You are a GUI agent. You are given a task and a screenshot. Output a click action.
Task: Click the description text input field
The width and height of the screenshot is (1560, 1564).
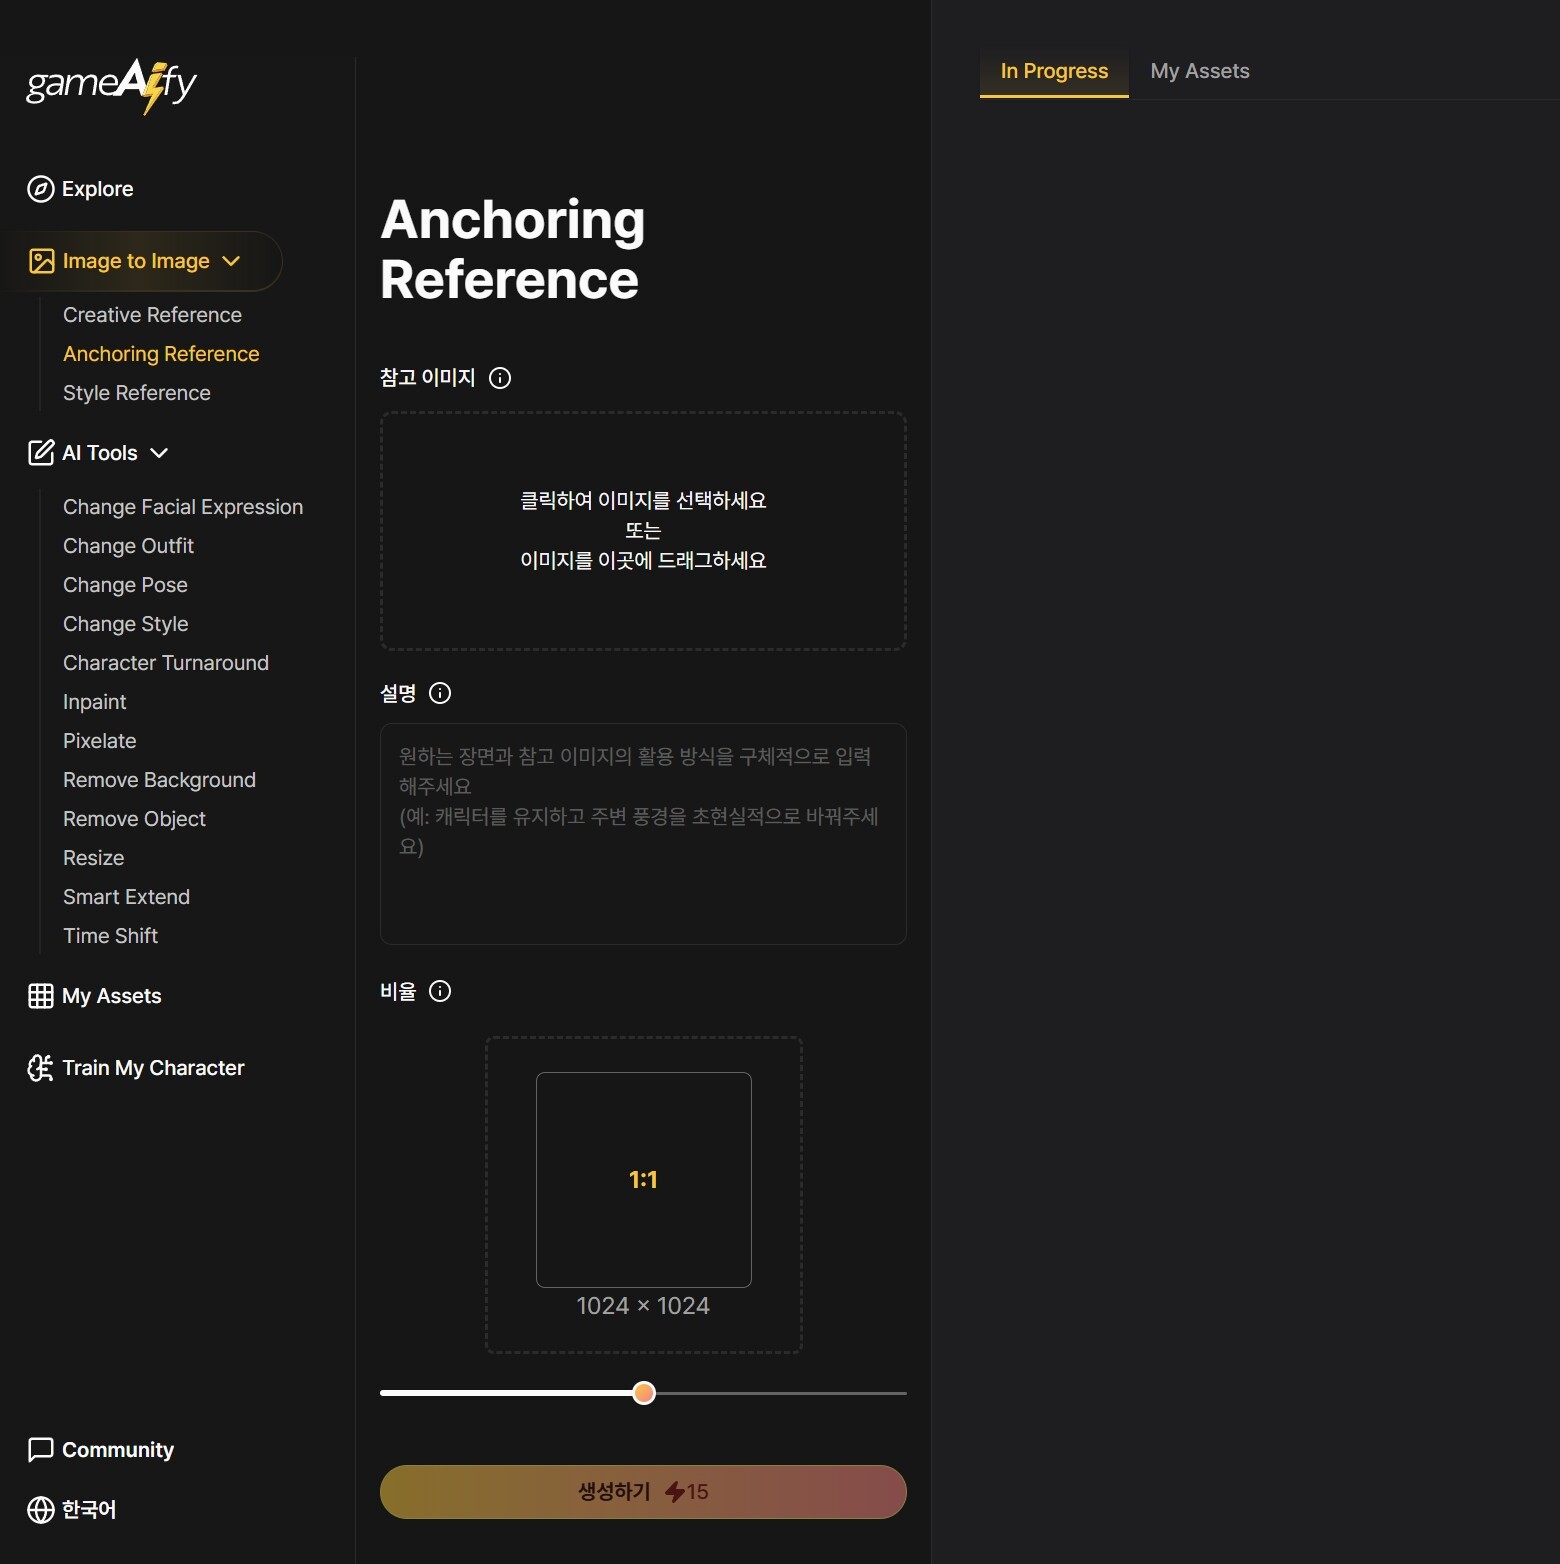click(x=643, y=834)
